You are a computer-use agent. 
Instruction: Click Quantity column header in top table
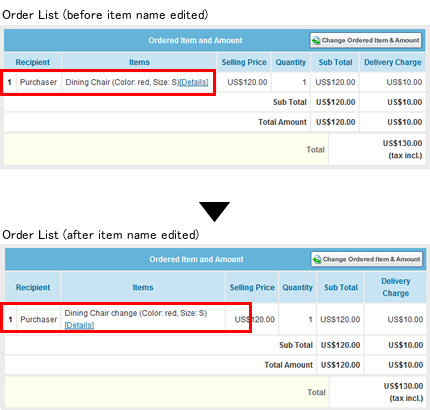(x=291, y=62)
